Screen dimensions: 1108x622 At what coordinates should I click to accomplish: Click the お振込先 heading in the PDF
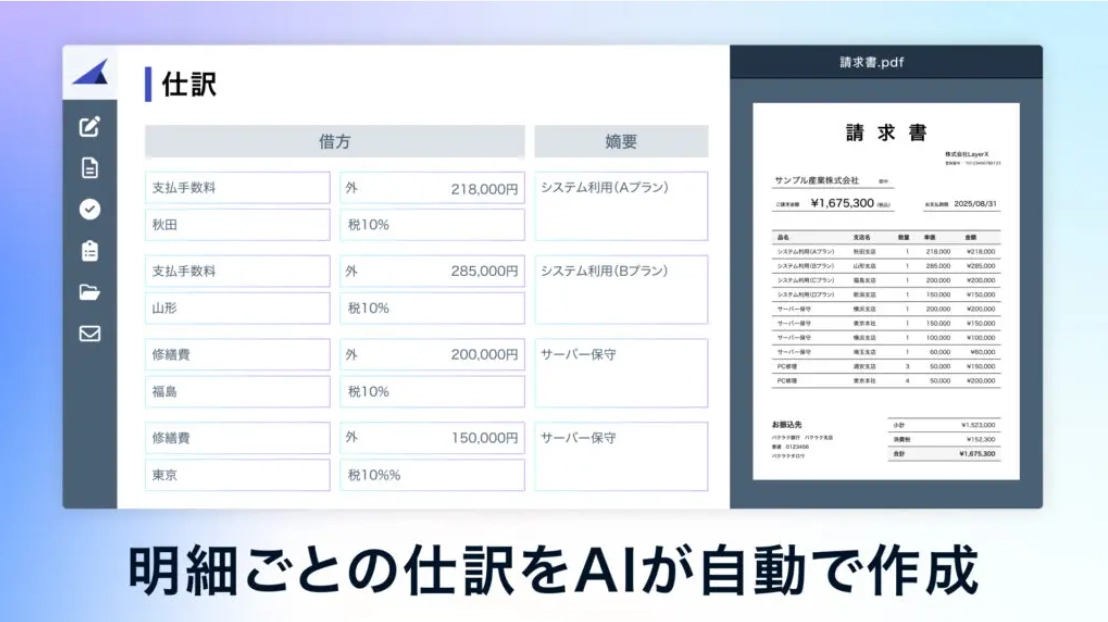point(786,425)
